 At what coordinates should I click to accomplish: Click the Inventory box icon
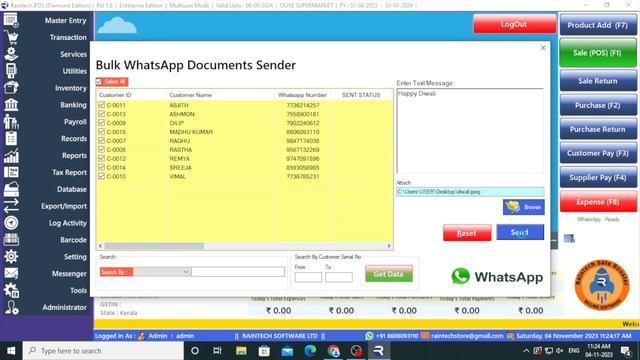pos(11,88)
